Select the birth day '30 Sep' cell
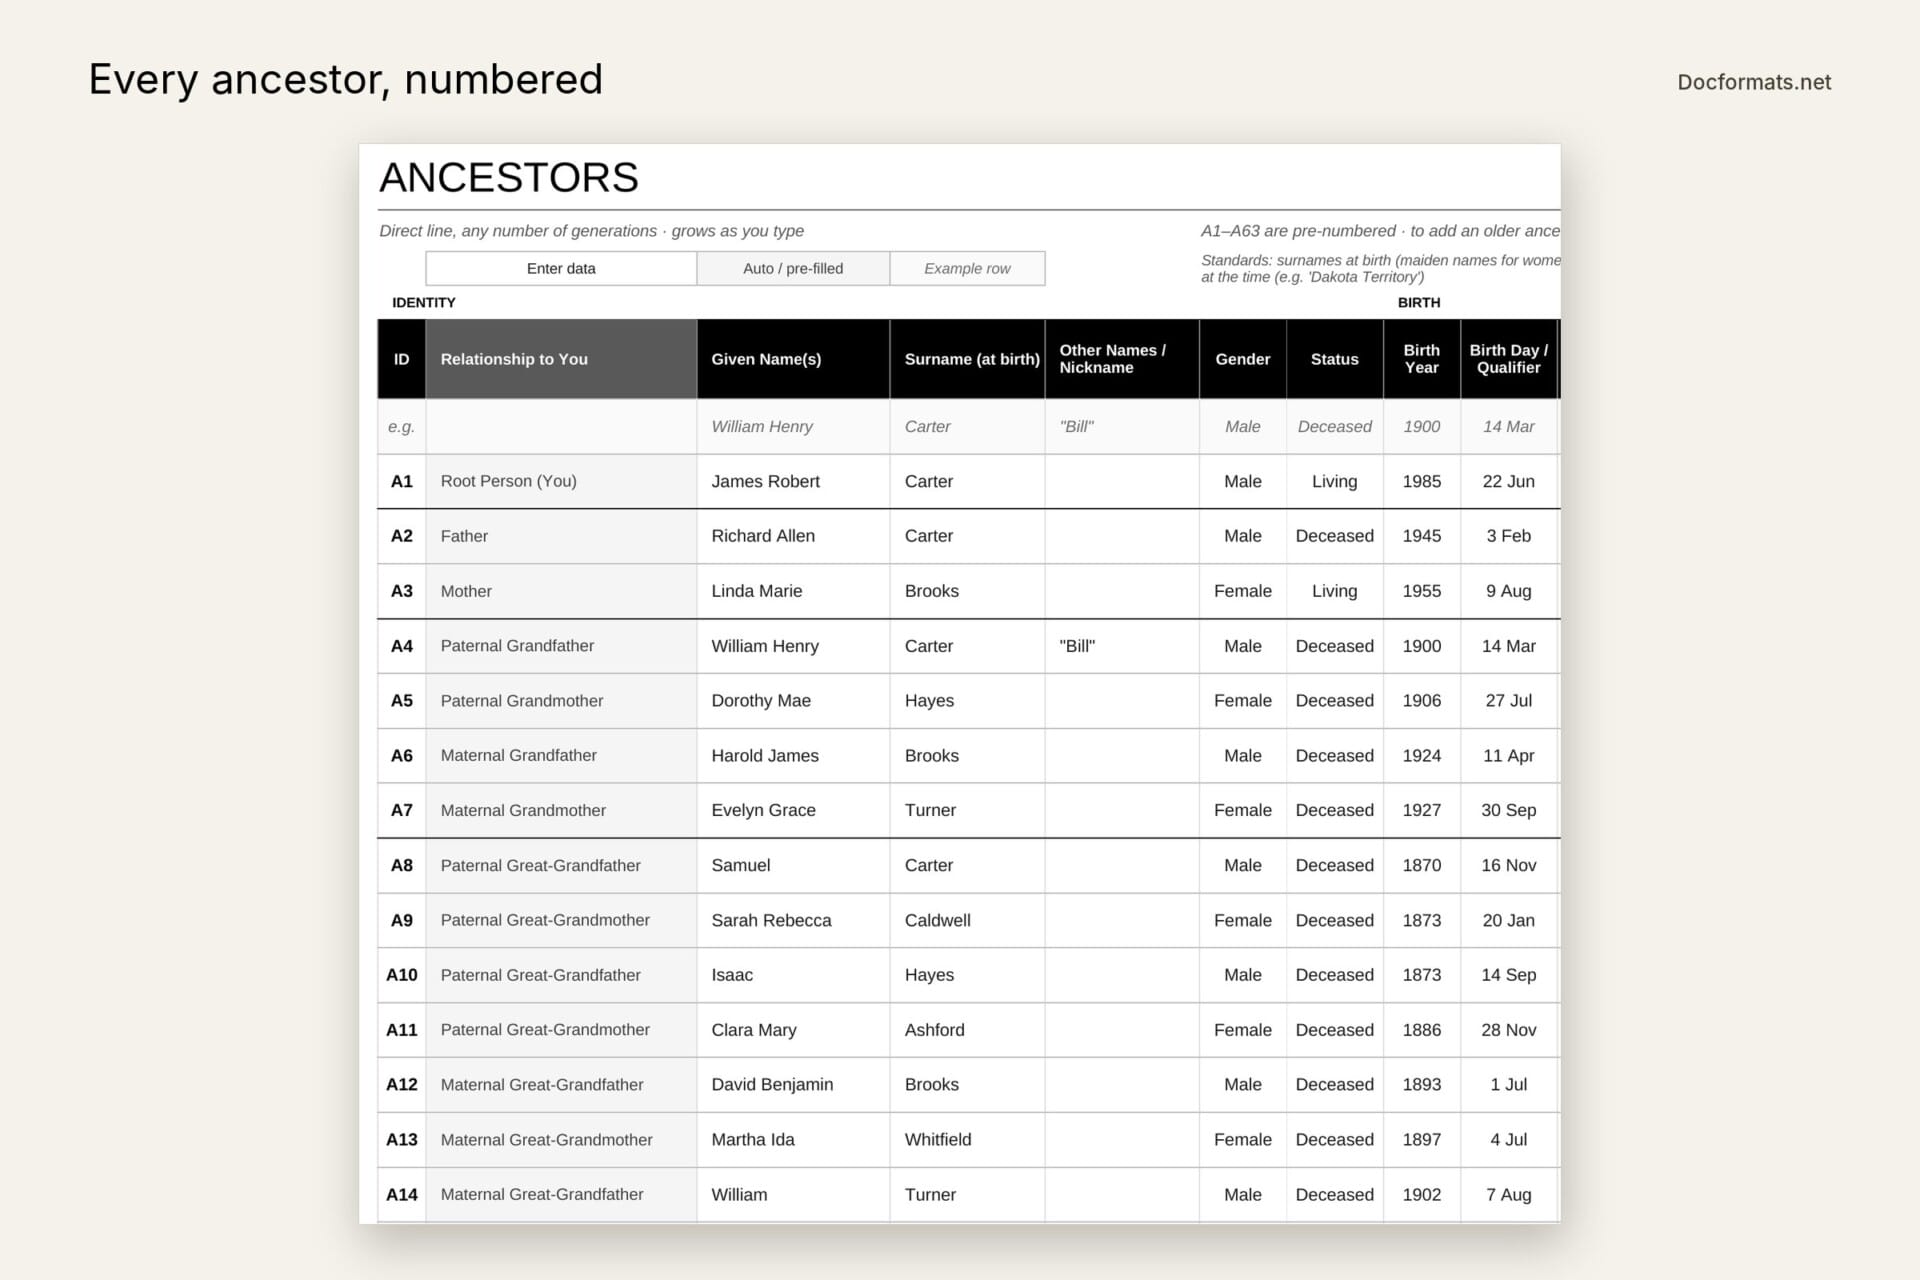This screenshot has height=1280, width=1920. click(x=1509, y=810)
